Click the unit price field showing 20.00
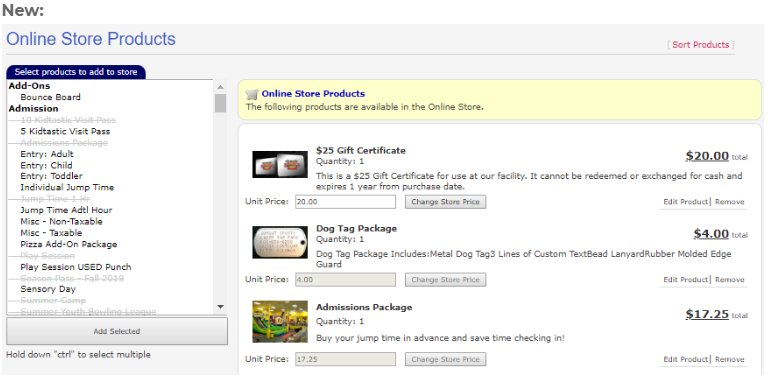770x386 pixels. click(345, 202)
